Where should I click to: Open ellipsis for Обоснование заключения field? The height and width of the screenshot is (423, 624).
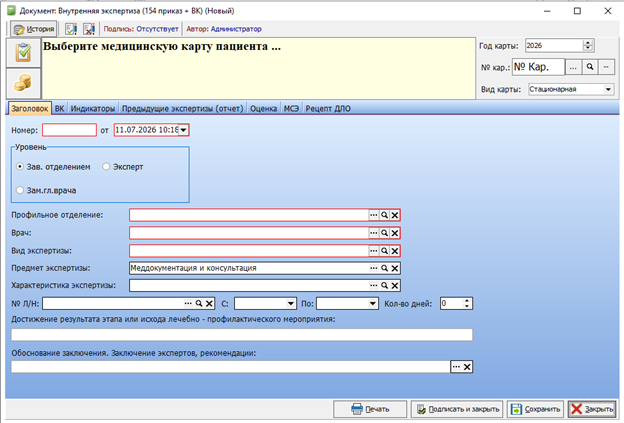coord(456,367)
